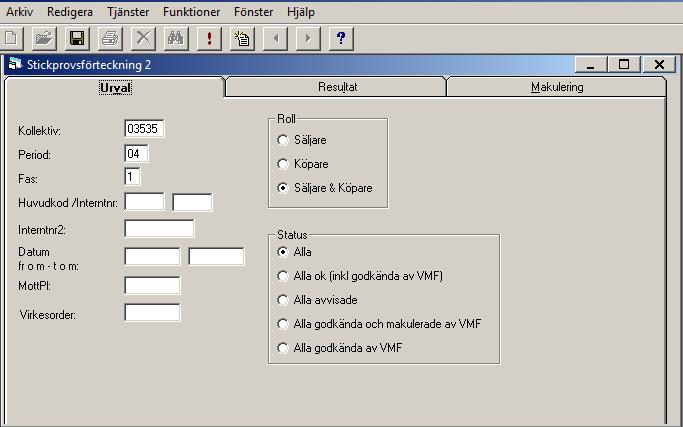The width and height of the screenshot is (683, 427).
Task: Save using the floppy disk icon
Action: coord(77,39)
